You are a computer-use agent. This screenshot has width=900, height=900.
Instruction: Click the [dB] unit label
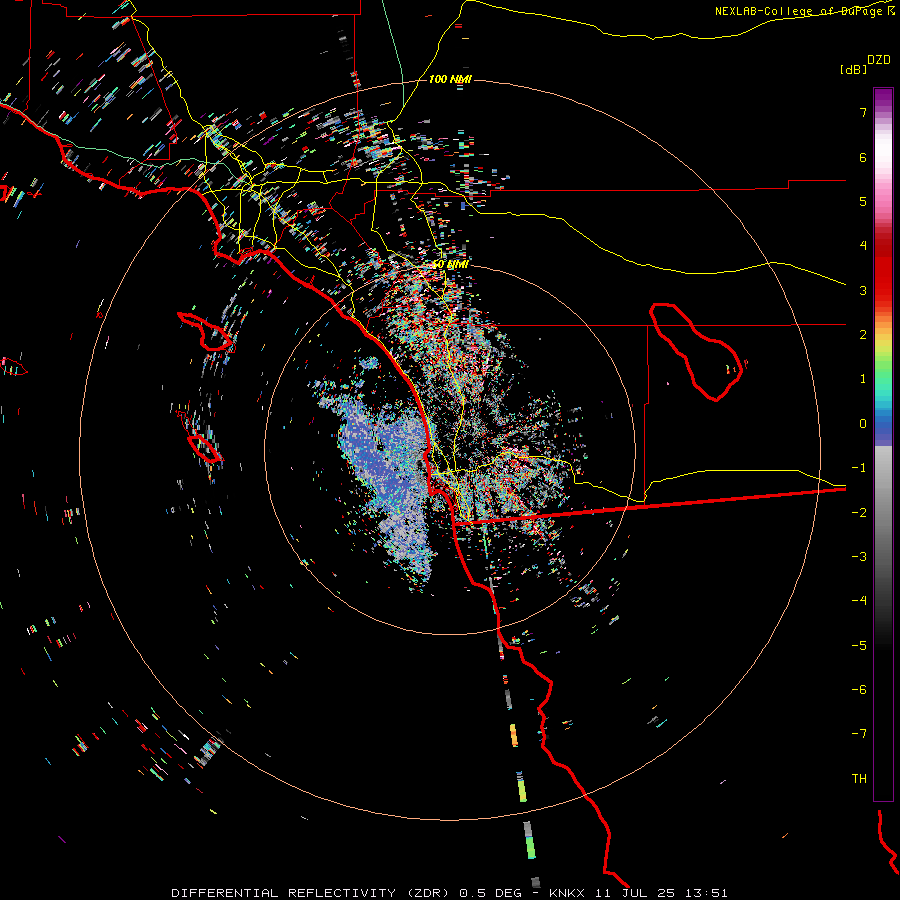click(853, 69)
